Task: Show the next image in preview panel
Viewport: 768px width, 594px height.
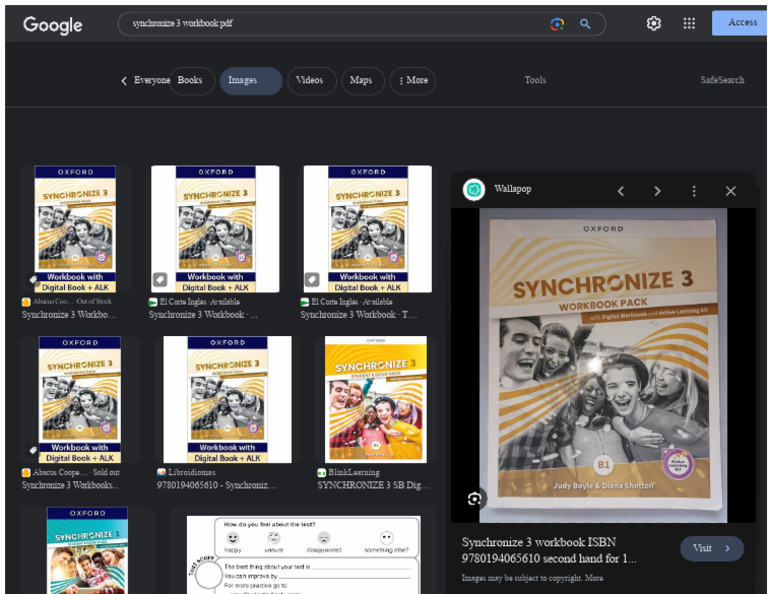Action: pyautogui.click(x=657, y=191)
